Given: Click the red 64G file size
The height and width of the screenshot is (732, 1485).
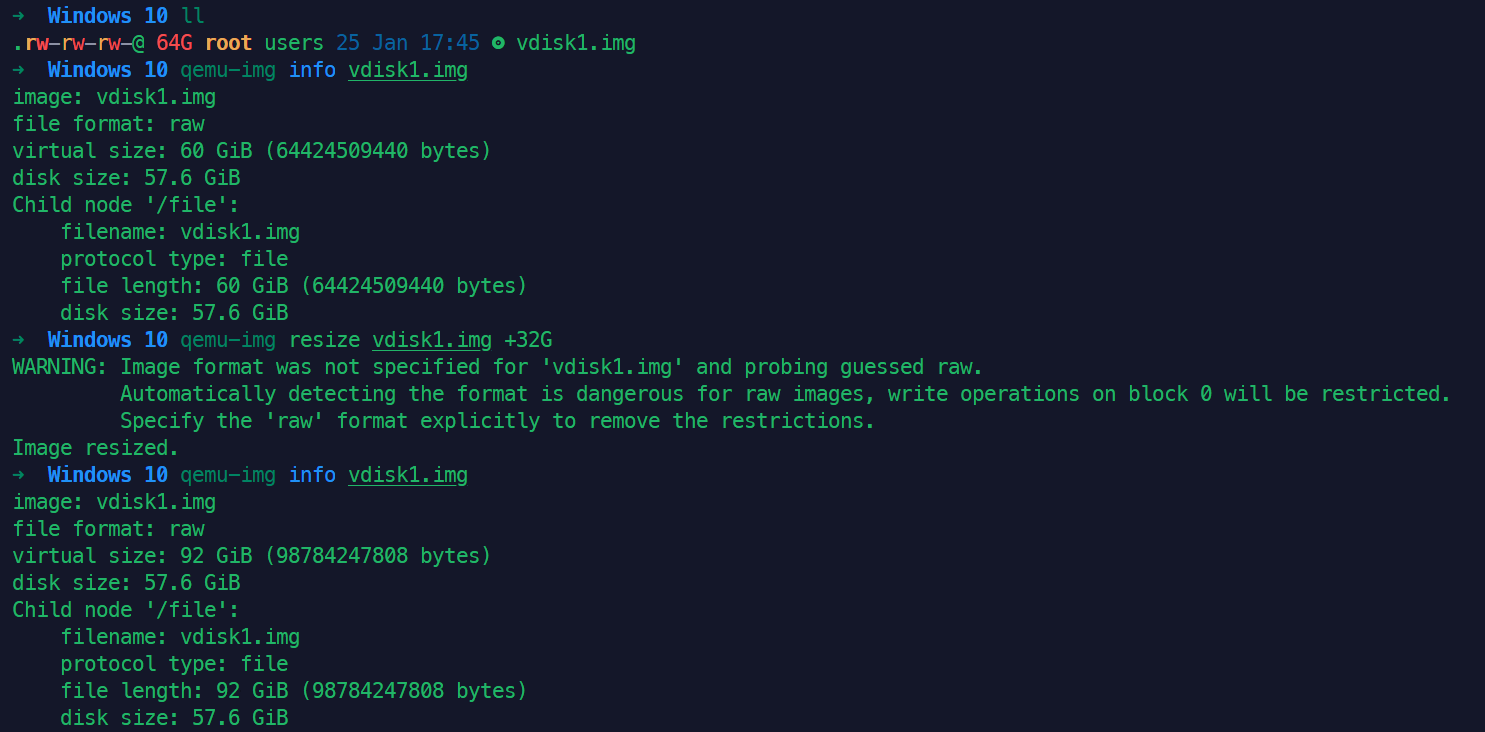Looking at the screenshot, I should 174,43.
